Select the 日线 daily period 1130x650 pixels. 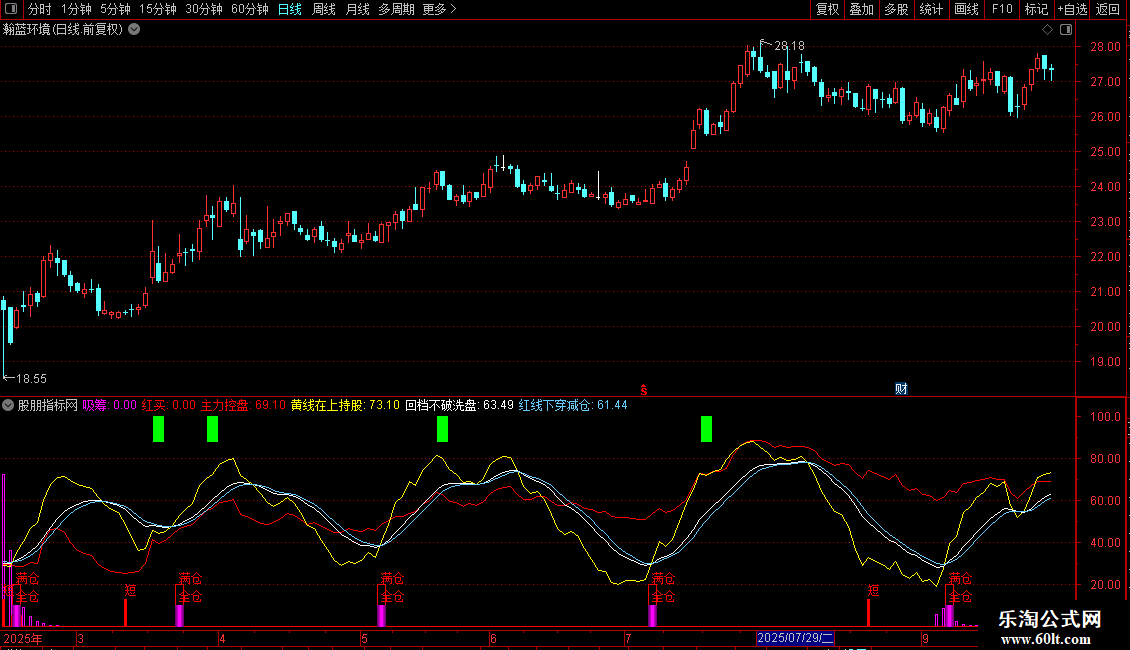click(x=290, y=9)
